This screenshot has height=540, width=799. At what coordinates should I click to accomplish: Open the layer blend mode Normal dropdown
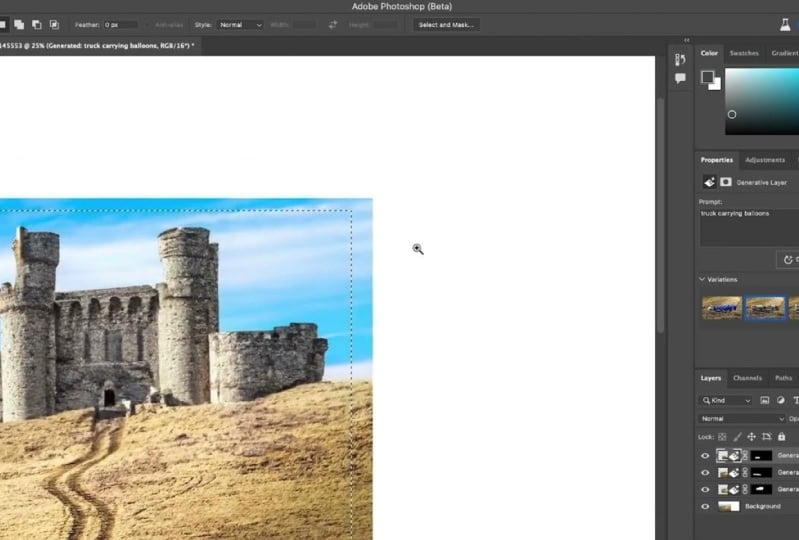[x=741, y=419]
